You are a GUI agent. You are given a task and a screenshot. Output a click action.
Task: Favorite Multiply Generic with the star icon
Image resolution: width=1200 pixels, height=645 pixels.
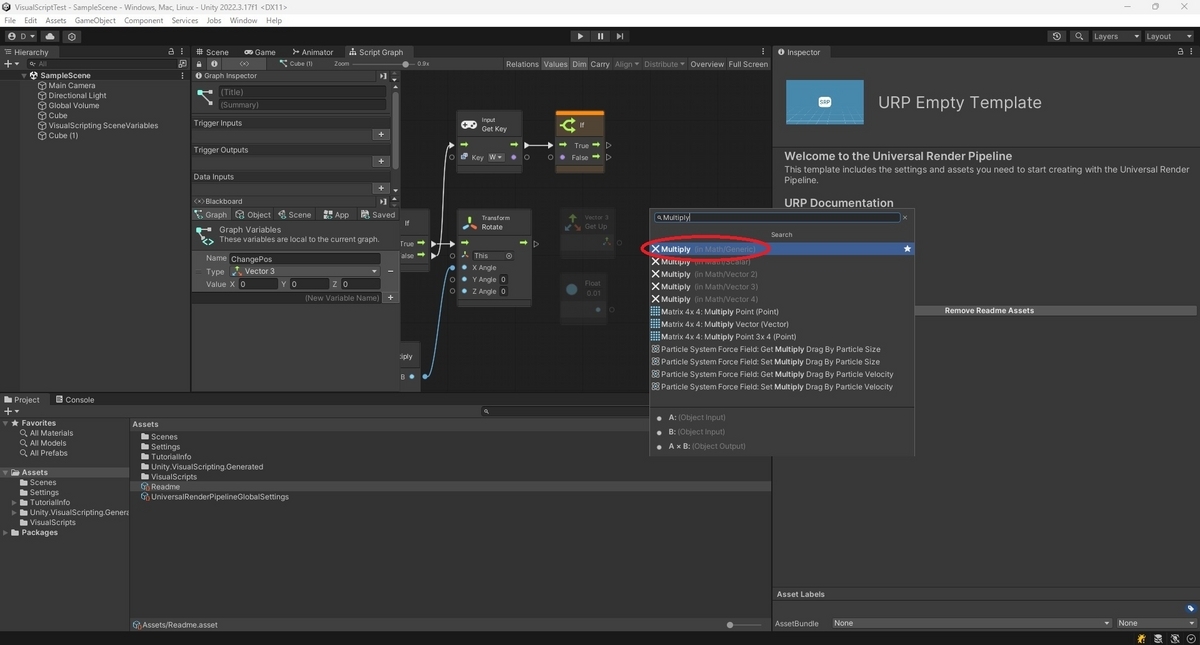pyautogui.click(x=907, y=249)
